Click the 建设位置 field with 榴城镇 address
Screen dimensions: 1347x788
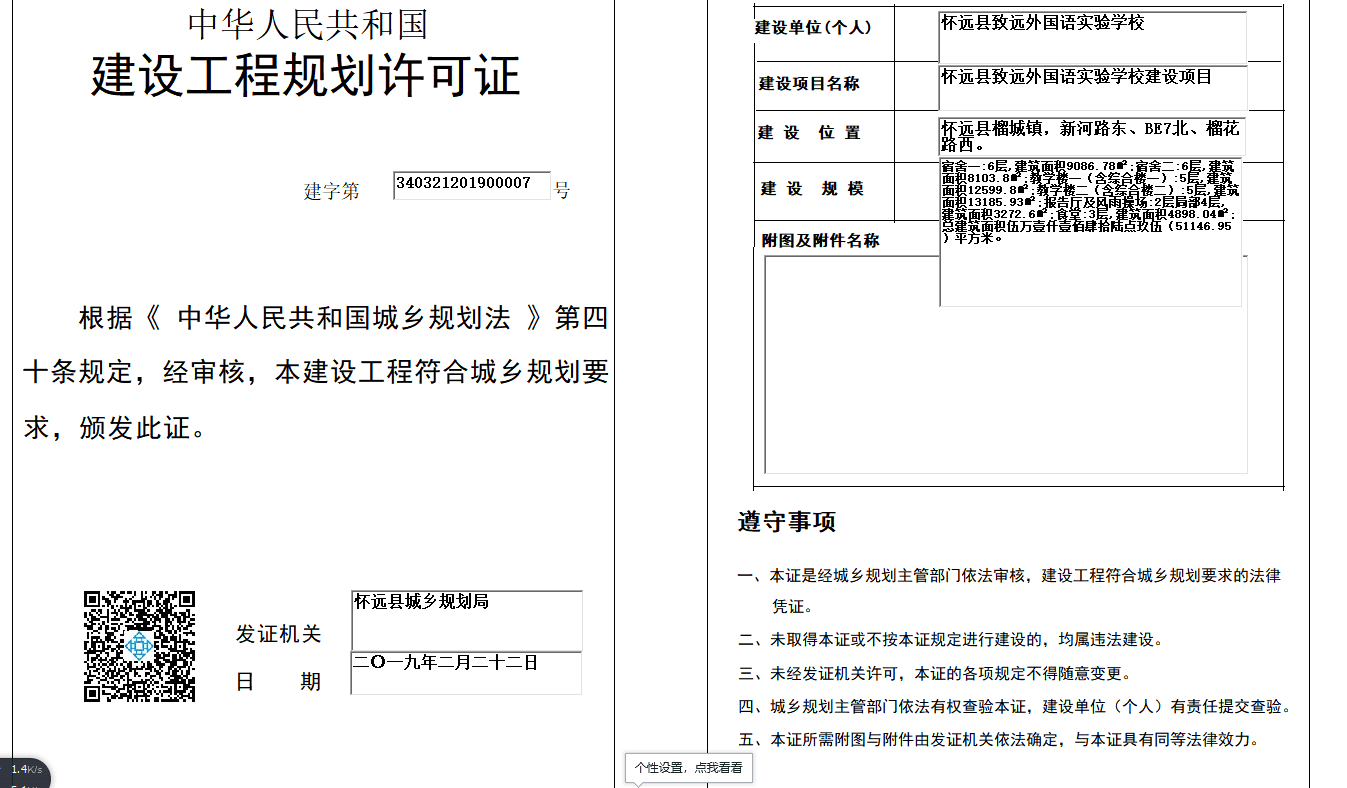pos(1093,136)
